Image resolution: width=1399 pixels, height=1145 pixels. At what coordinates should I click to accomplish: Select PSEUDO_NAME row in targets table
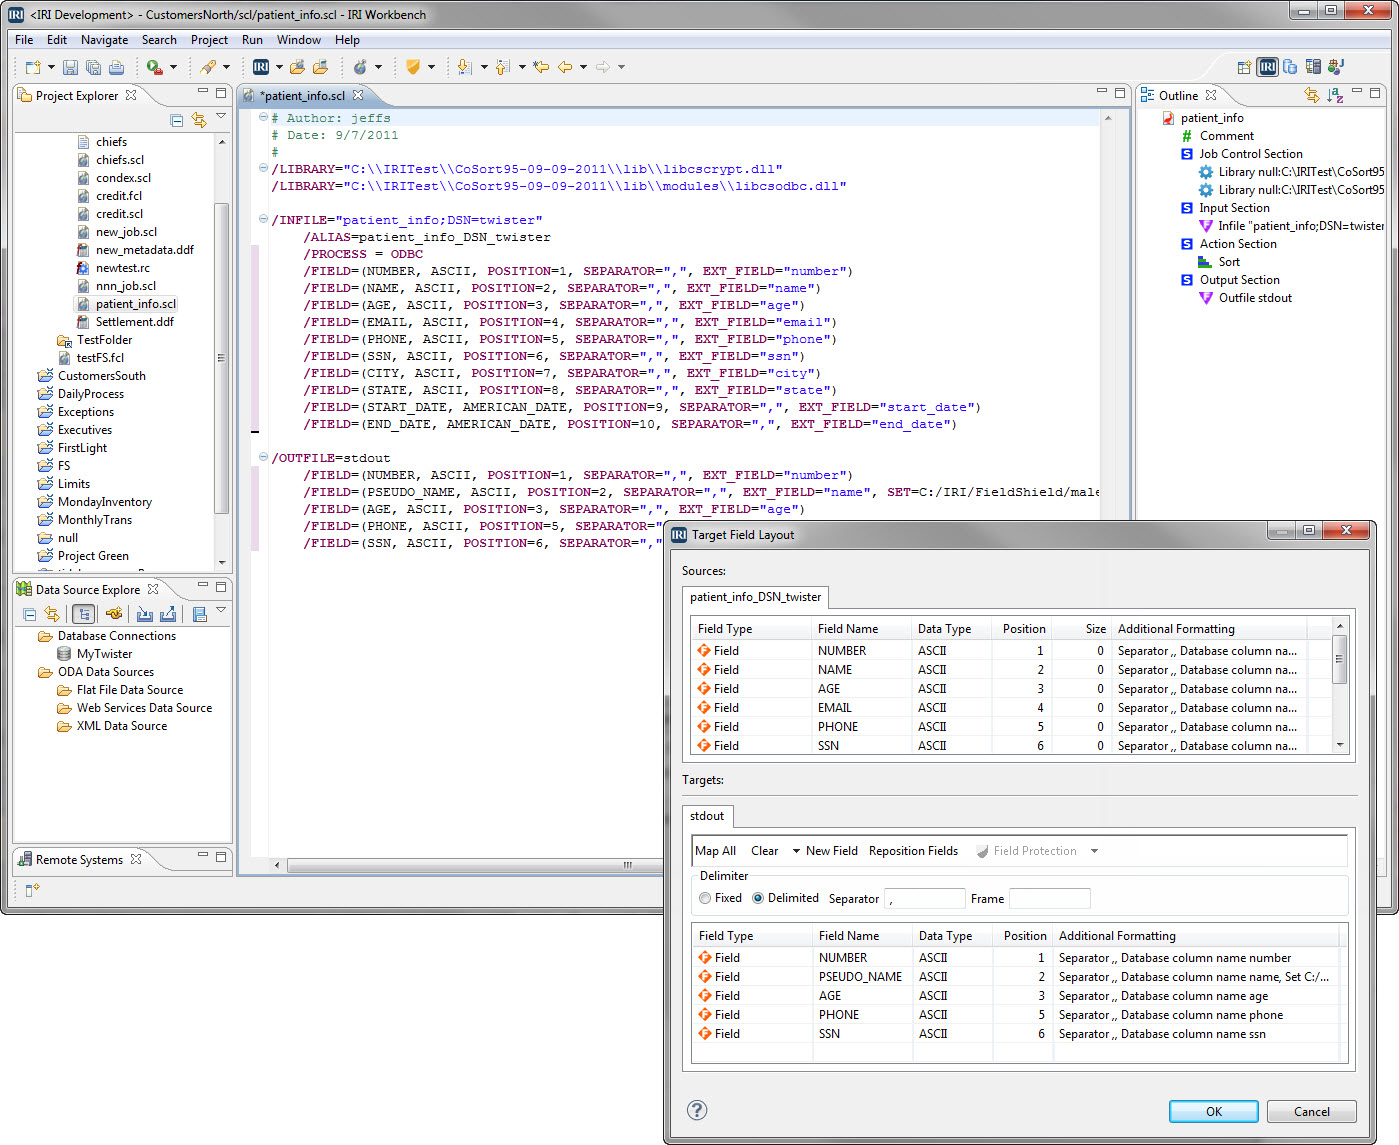pyautogui.click(x=1017, y=977)
